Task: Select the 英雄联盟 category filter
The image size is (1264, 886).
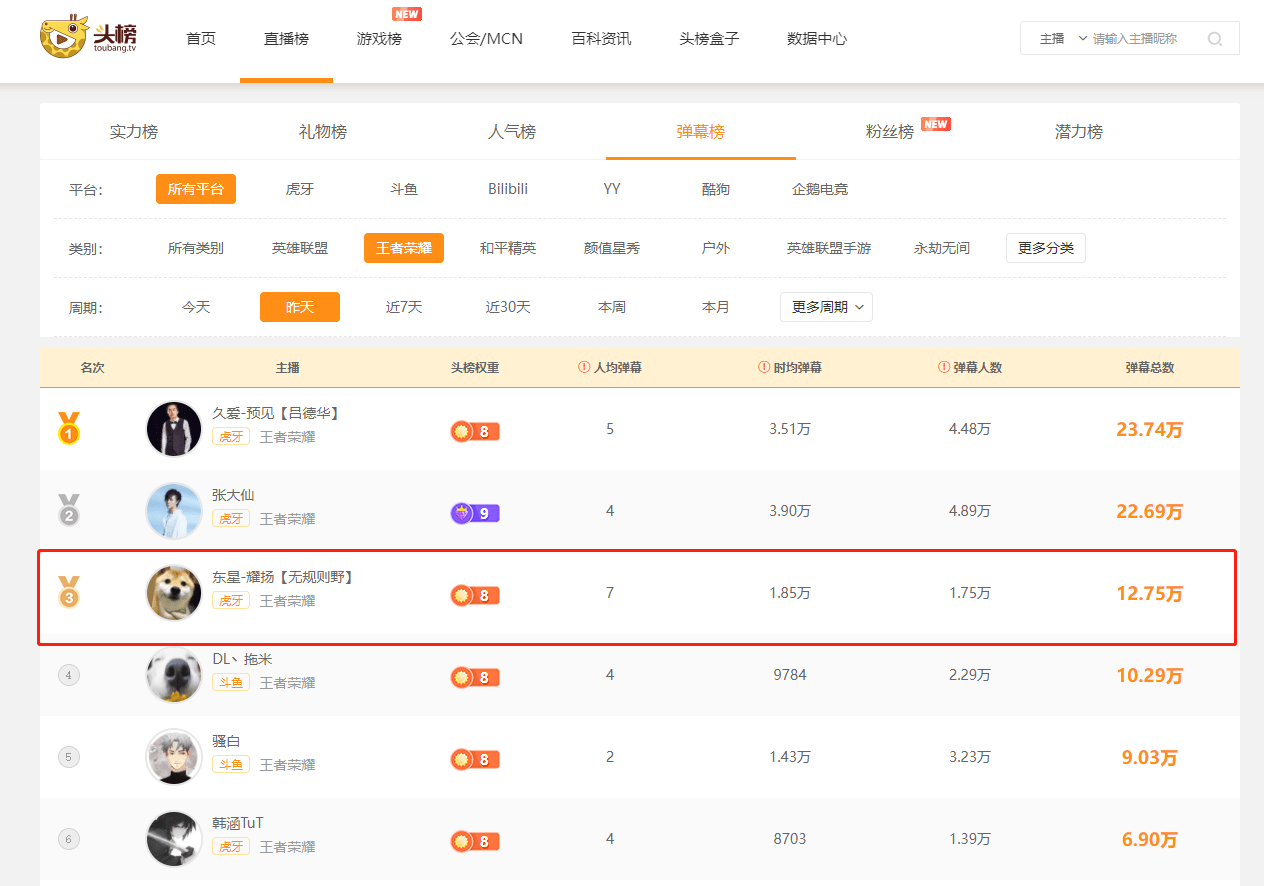Action: [x=300, y=248]
